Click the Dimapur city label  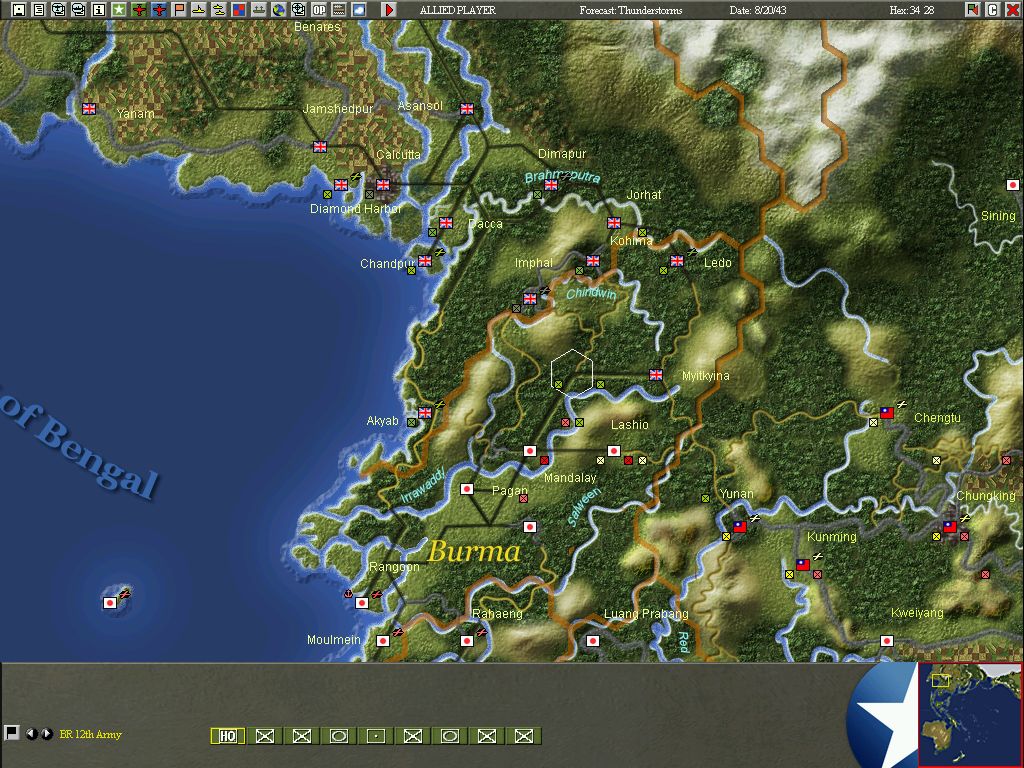(x=562, y=153)
